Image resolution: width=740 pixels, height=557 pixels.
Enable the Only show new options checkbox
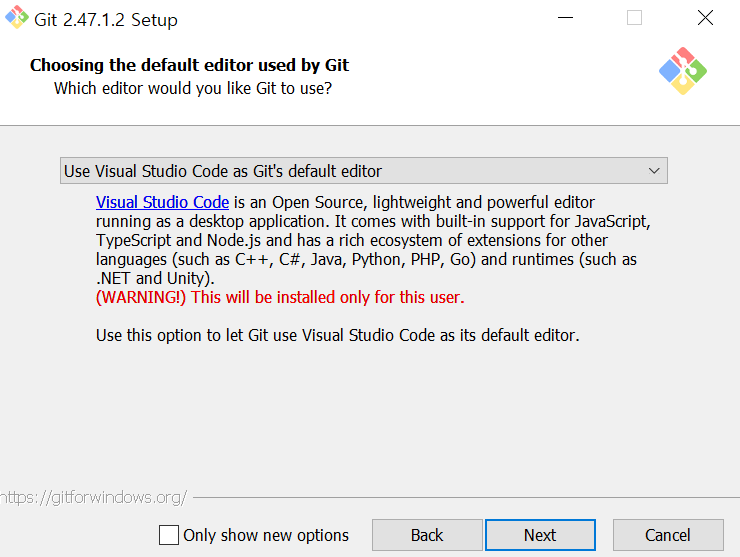click(169, 535)
